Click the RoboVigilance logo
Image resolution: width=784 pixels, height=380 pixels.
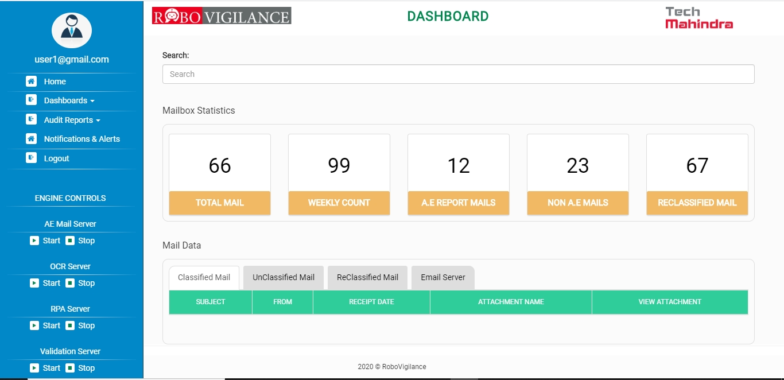tap(222, 16)
